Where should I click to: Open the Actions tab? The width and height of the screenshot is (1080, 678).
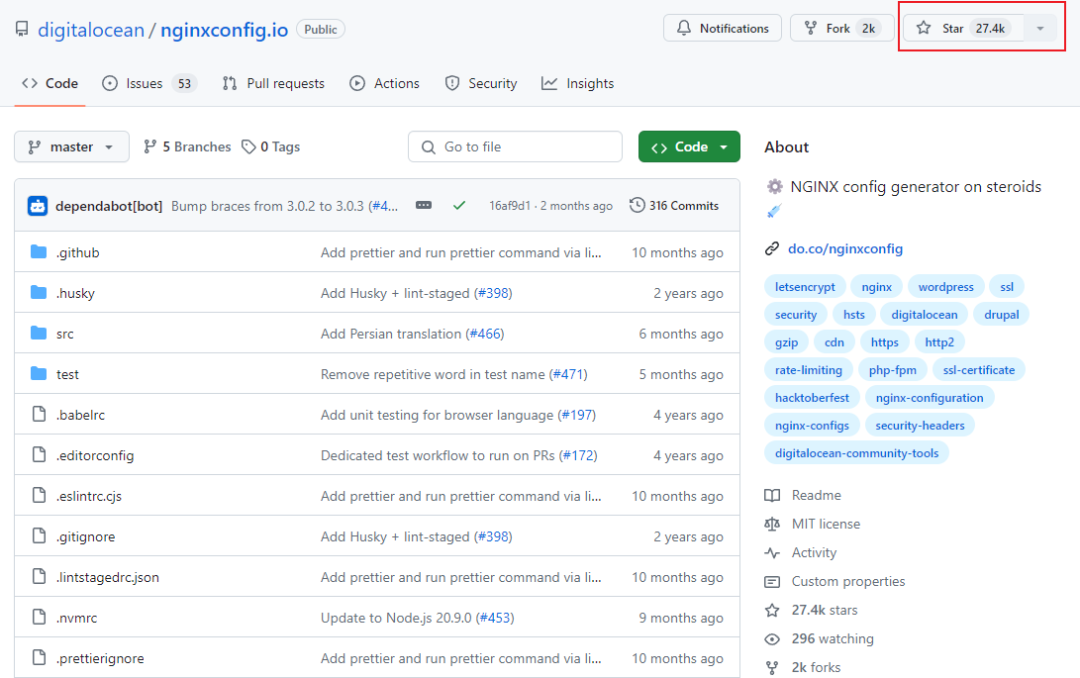(384, 83)
